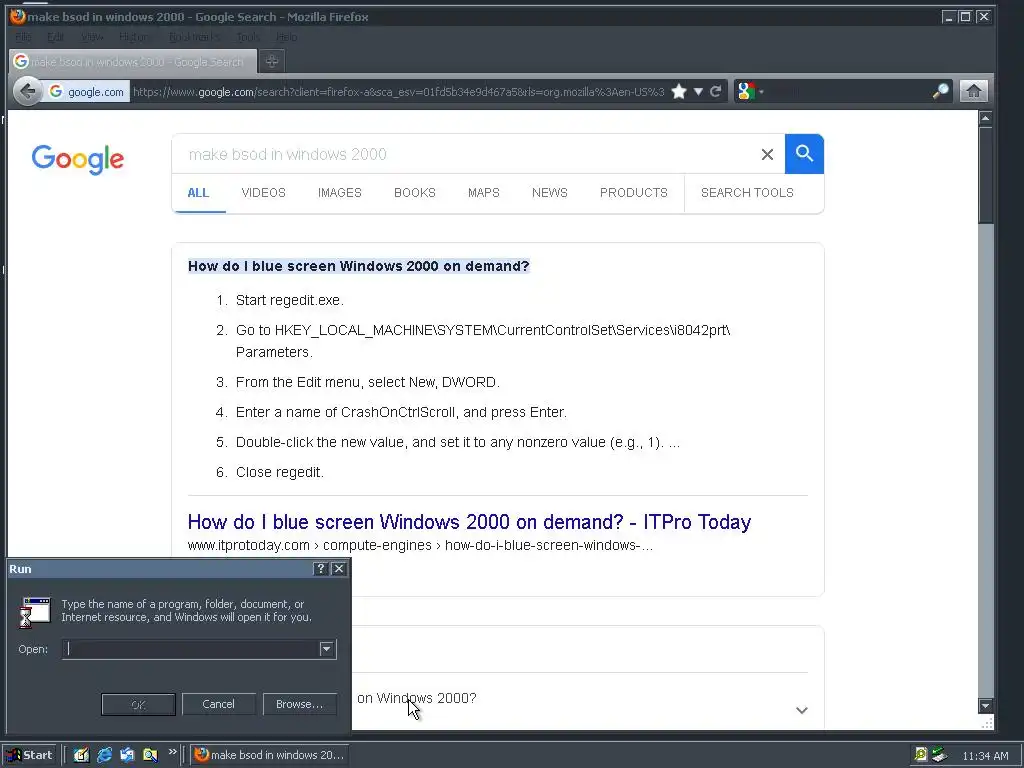Screen dimensions: 1024x768
Task: Click the step mentioning CrashOnCtrlScroll
Action: tap(401, 412)
